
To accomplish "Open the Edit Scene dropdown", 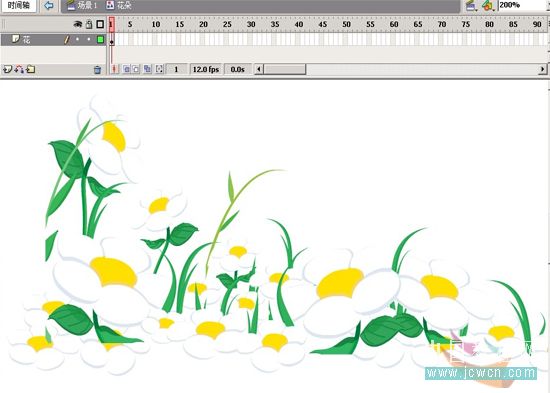I will coord(471,6).
